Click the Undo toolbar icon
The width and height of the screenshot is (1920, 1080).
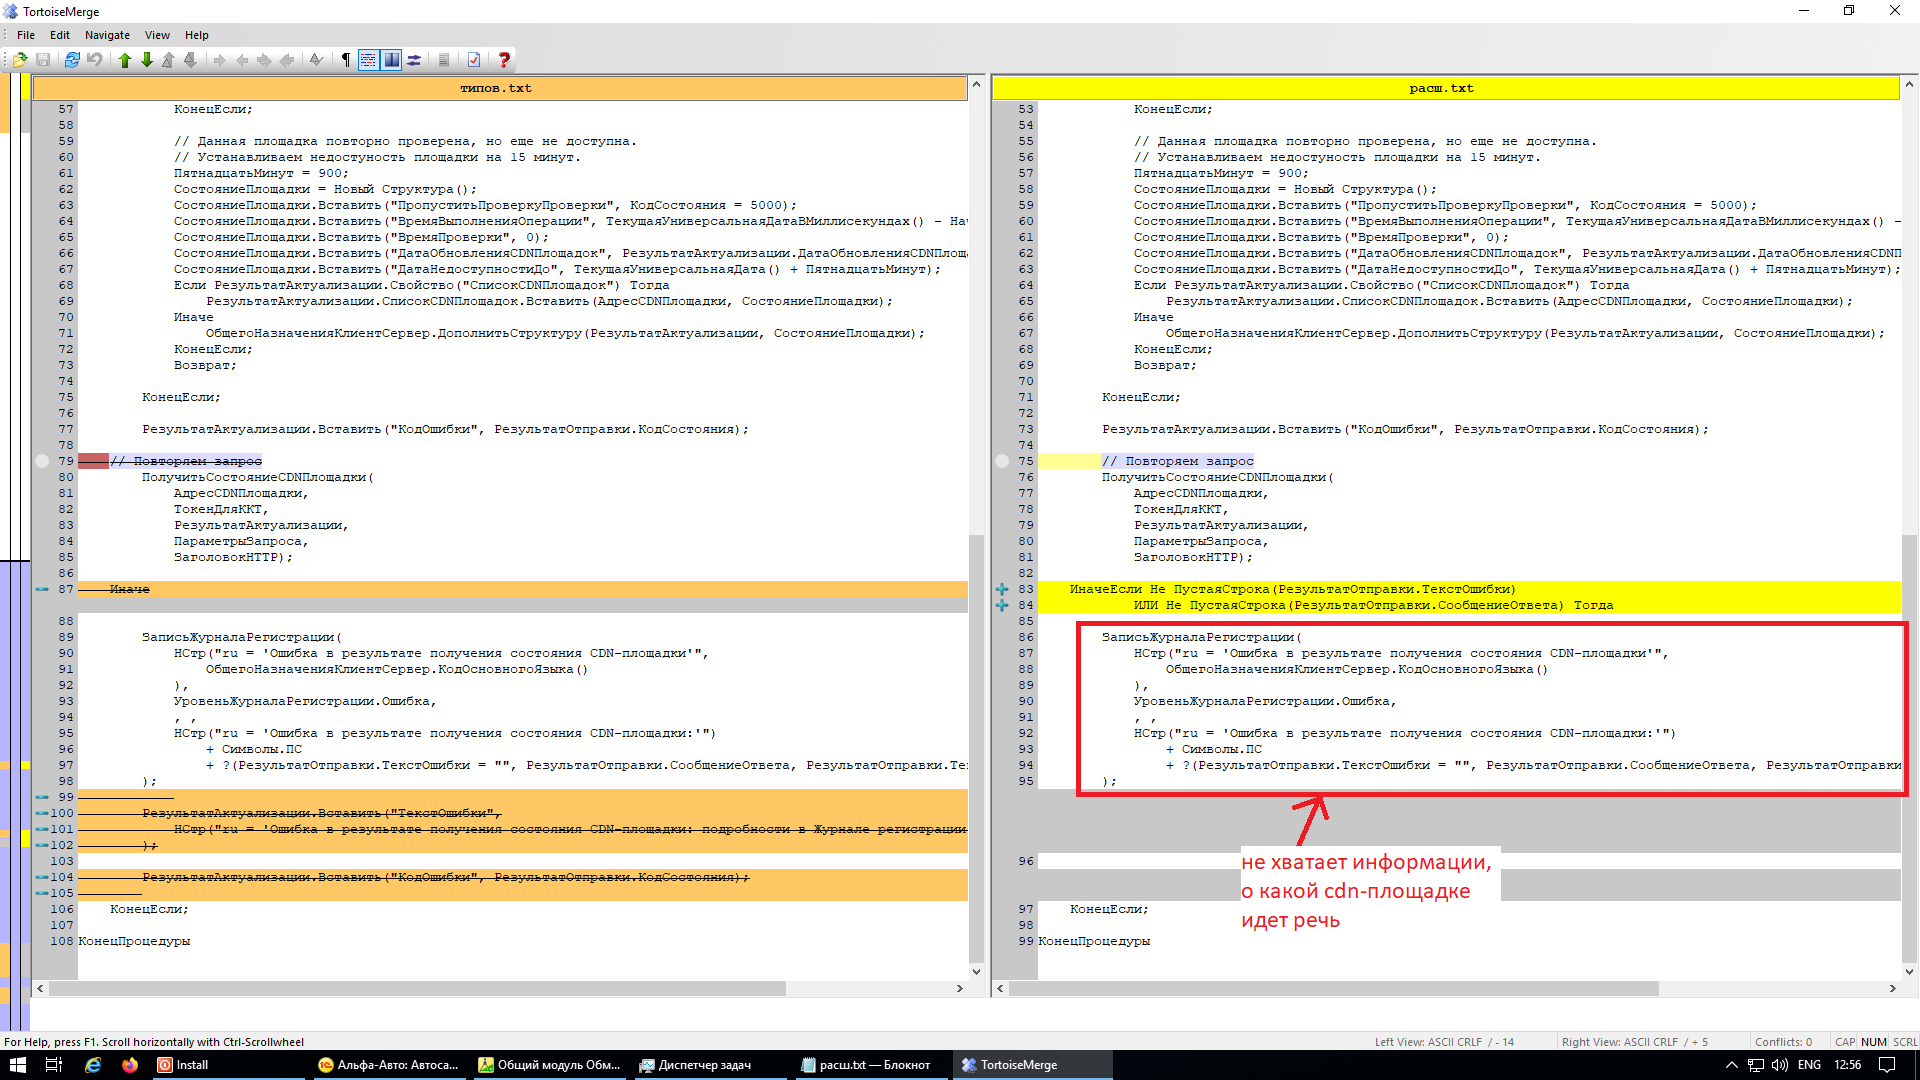click(95, 60)
